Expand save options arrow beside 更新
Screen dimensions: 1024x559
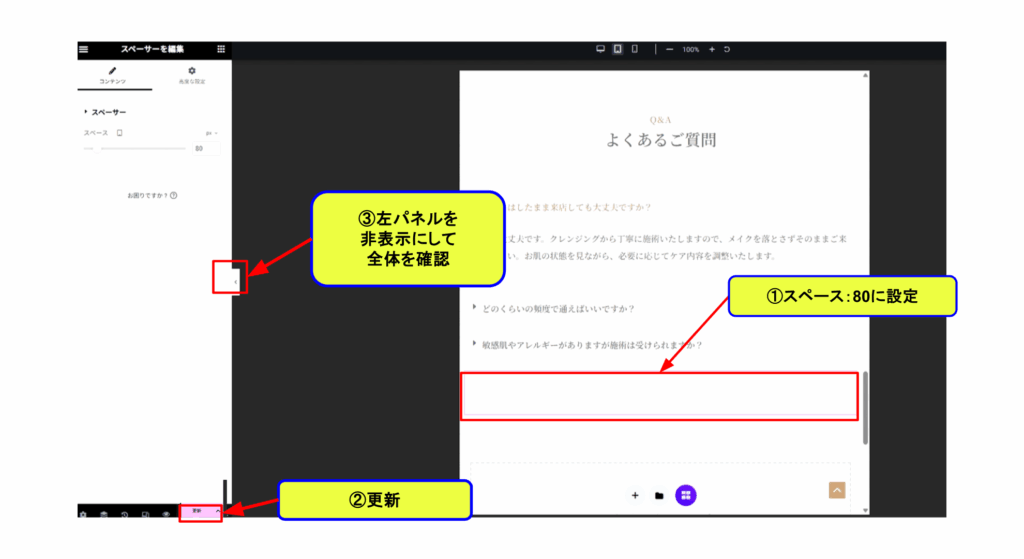point(217,511)
